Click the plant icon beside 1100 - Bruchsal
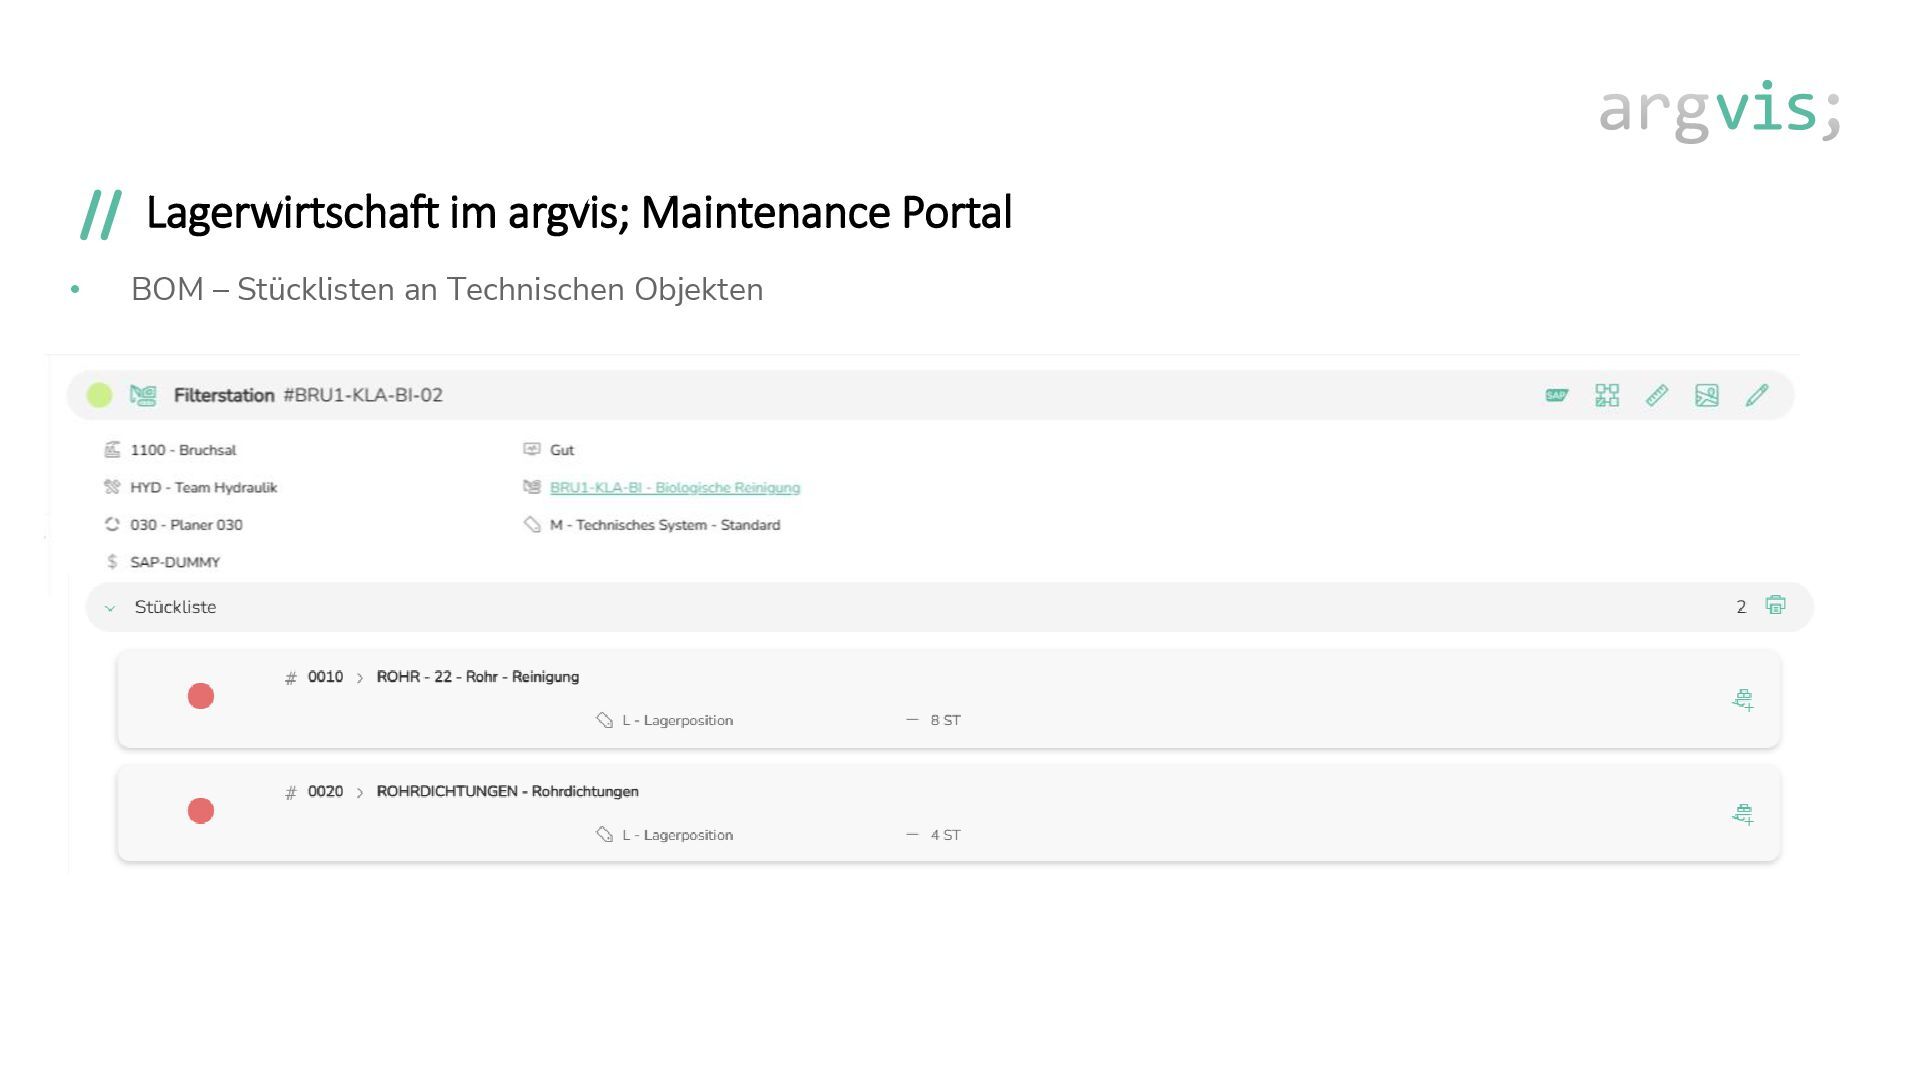Screen dimensions: 1920x1080 [x=112, y=450]
